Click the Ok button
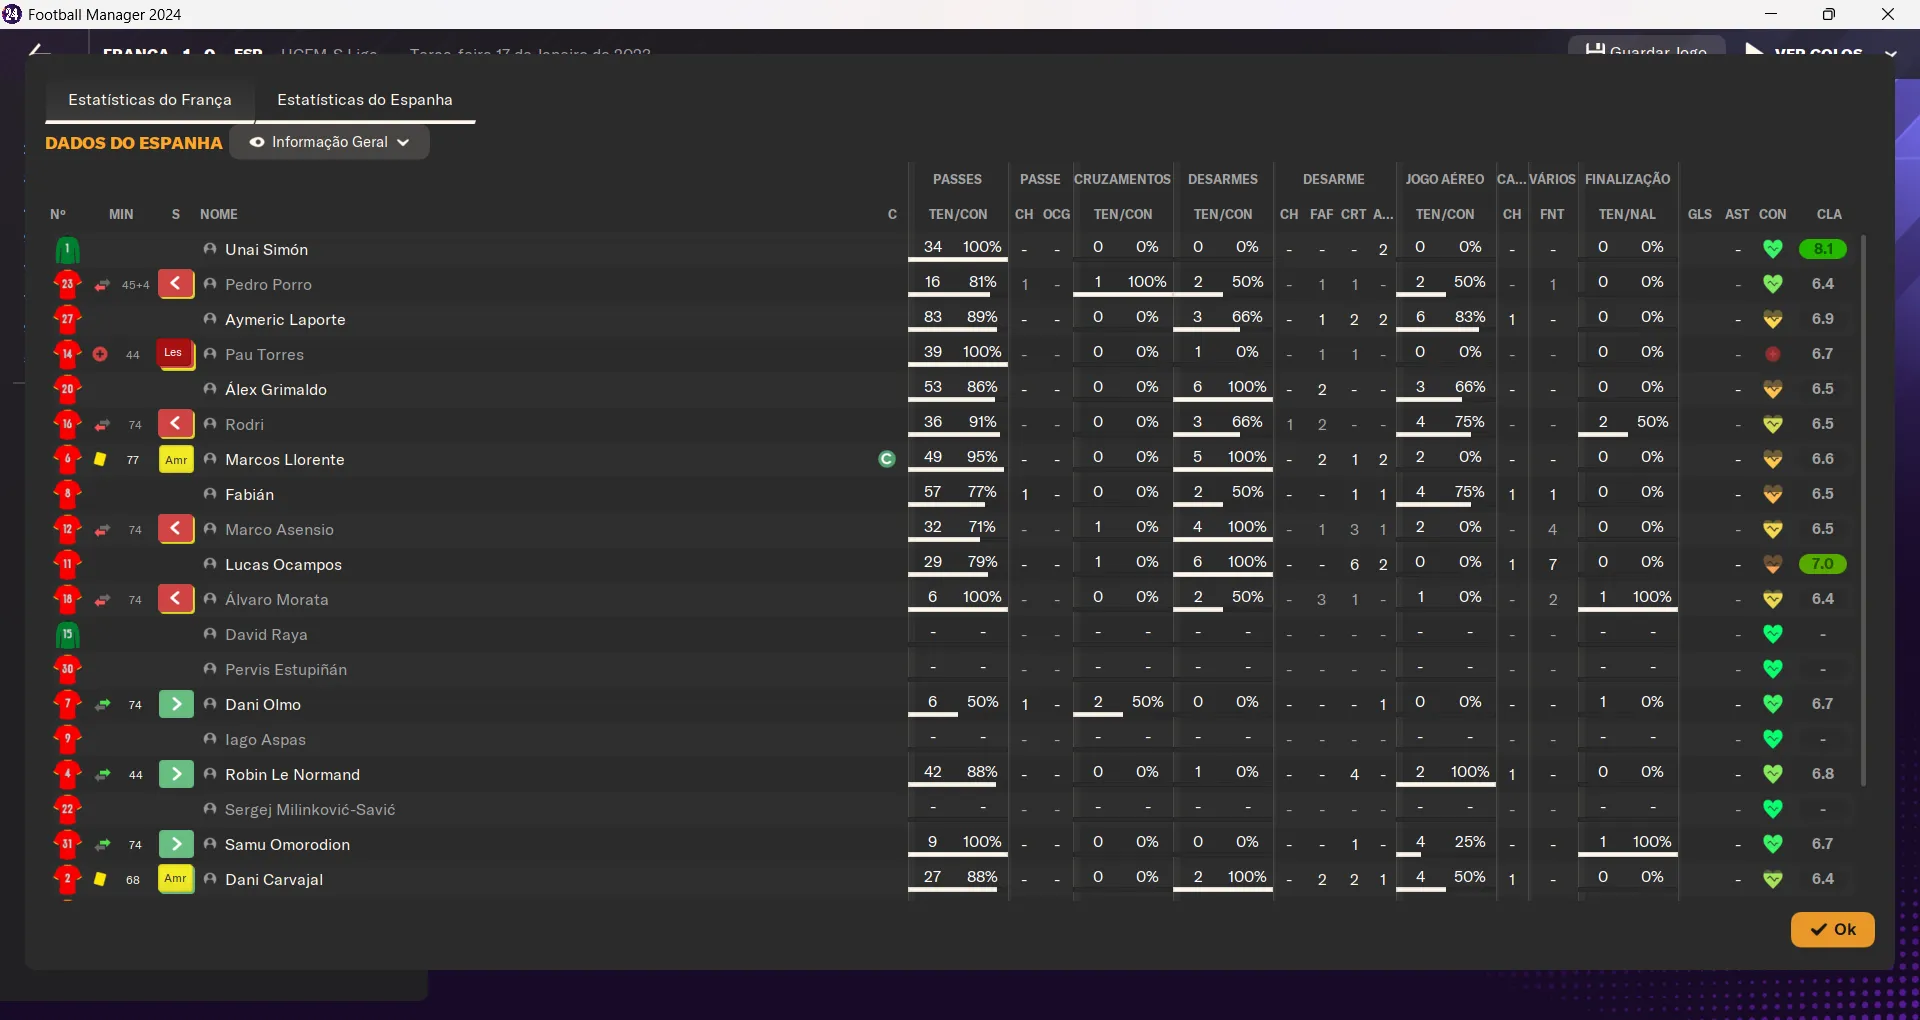1920x1020 pixels. coord(1832,929)
